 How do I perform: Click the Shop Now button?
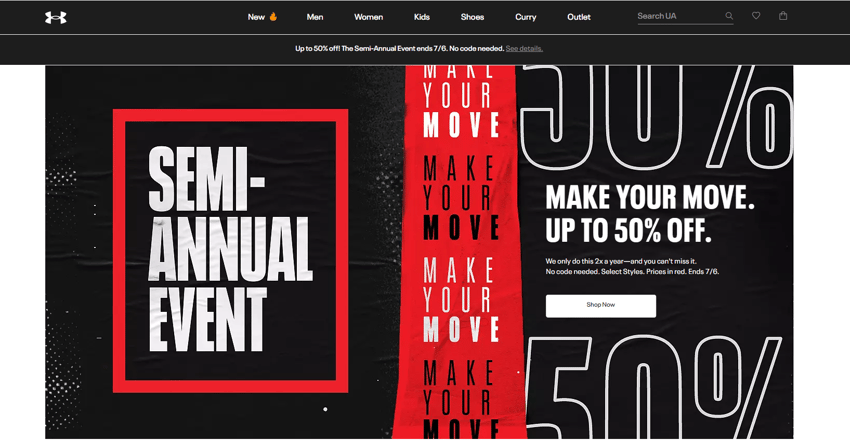tap(601, 306)
